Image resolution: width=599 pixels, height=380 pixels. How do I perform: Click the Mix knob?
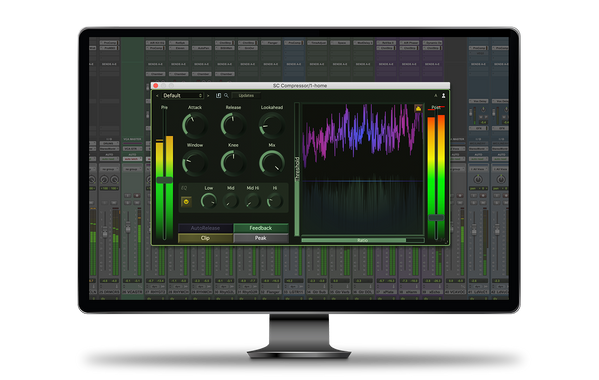[x=272, y=163]
